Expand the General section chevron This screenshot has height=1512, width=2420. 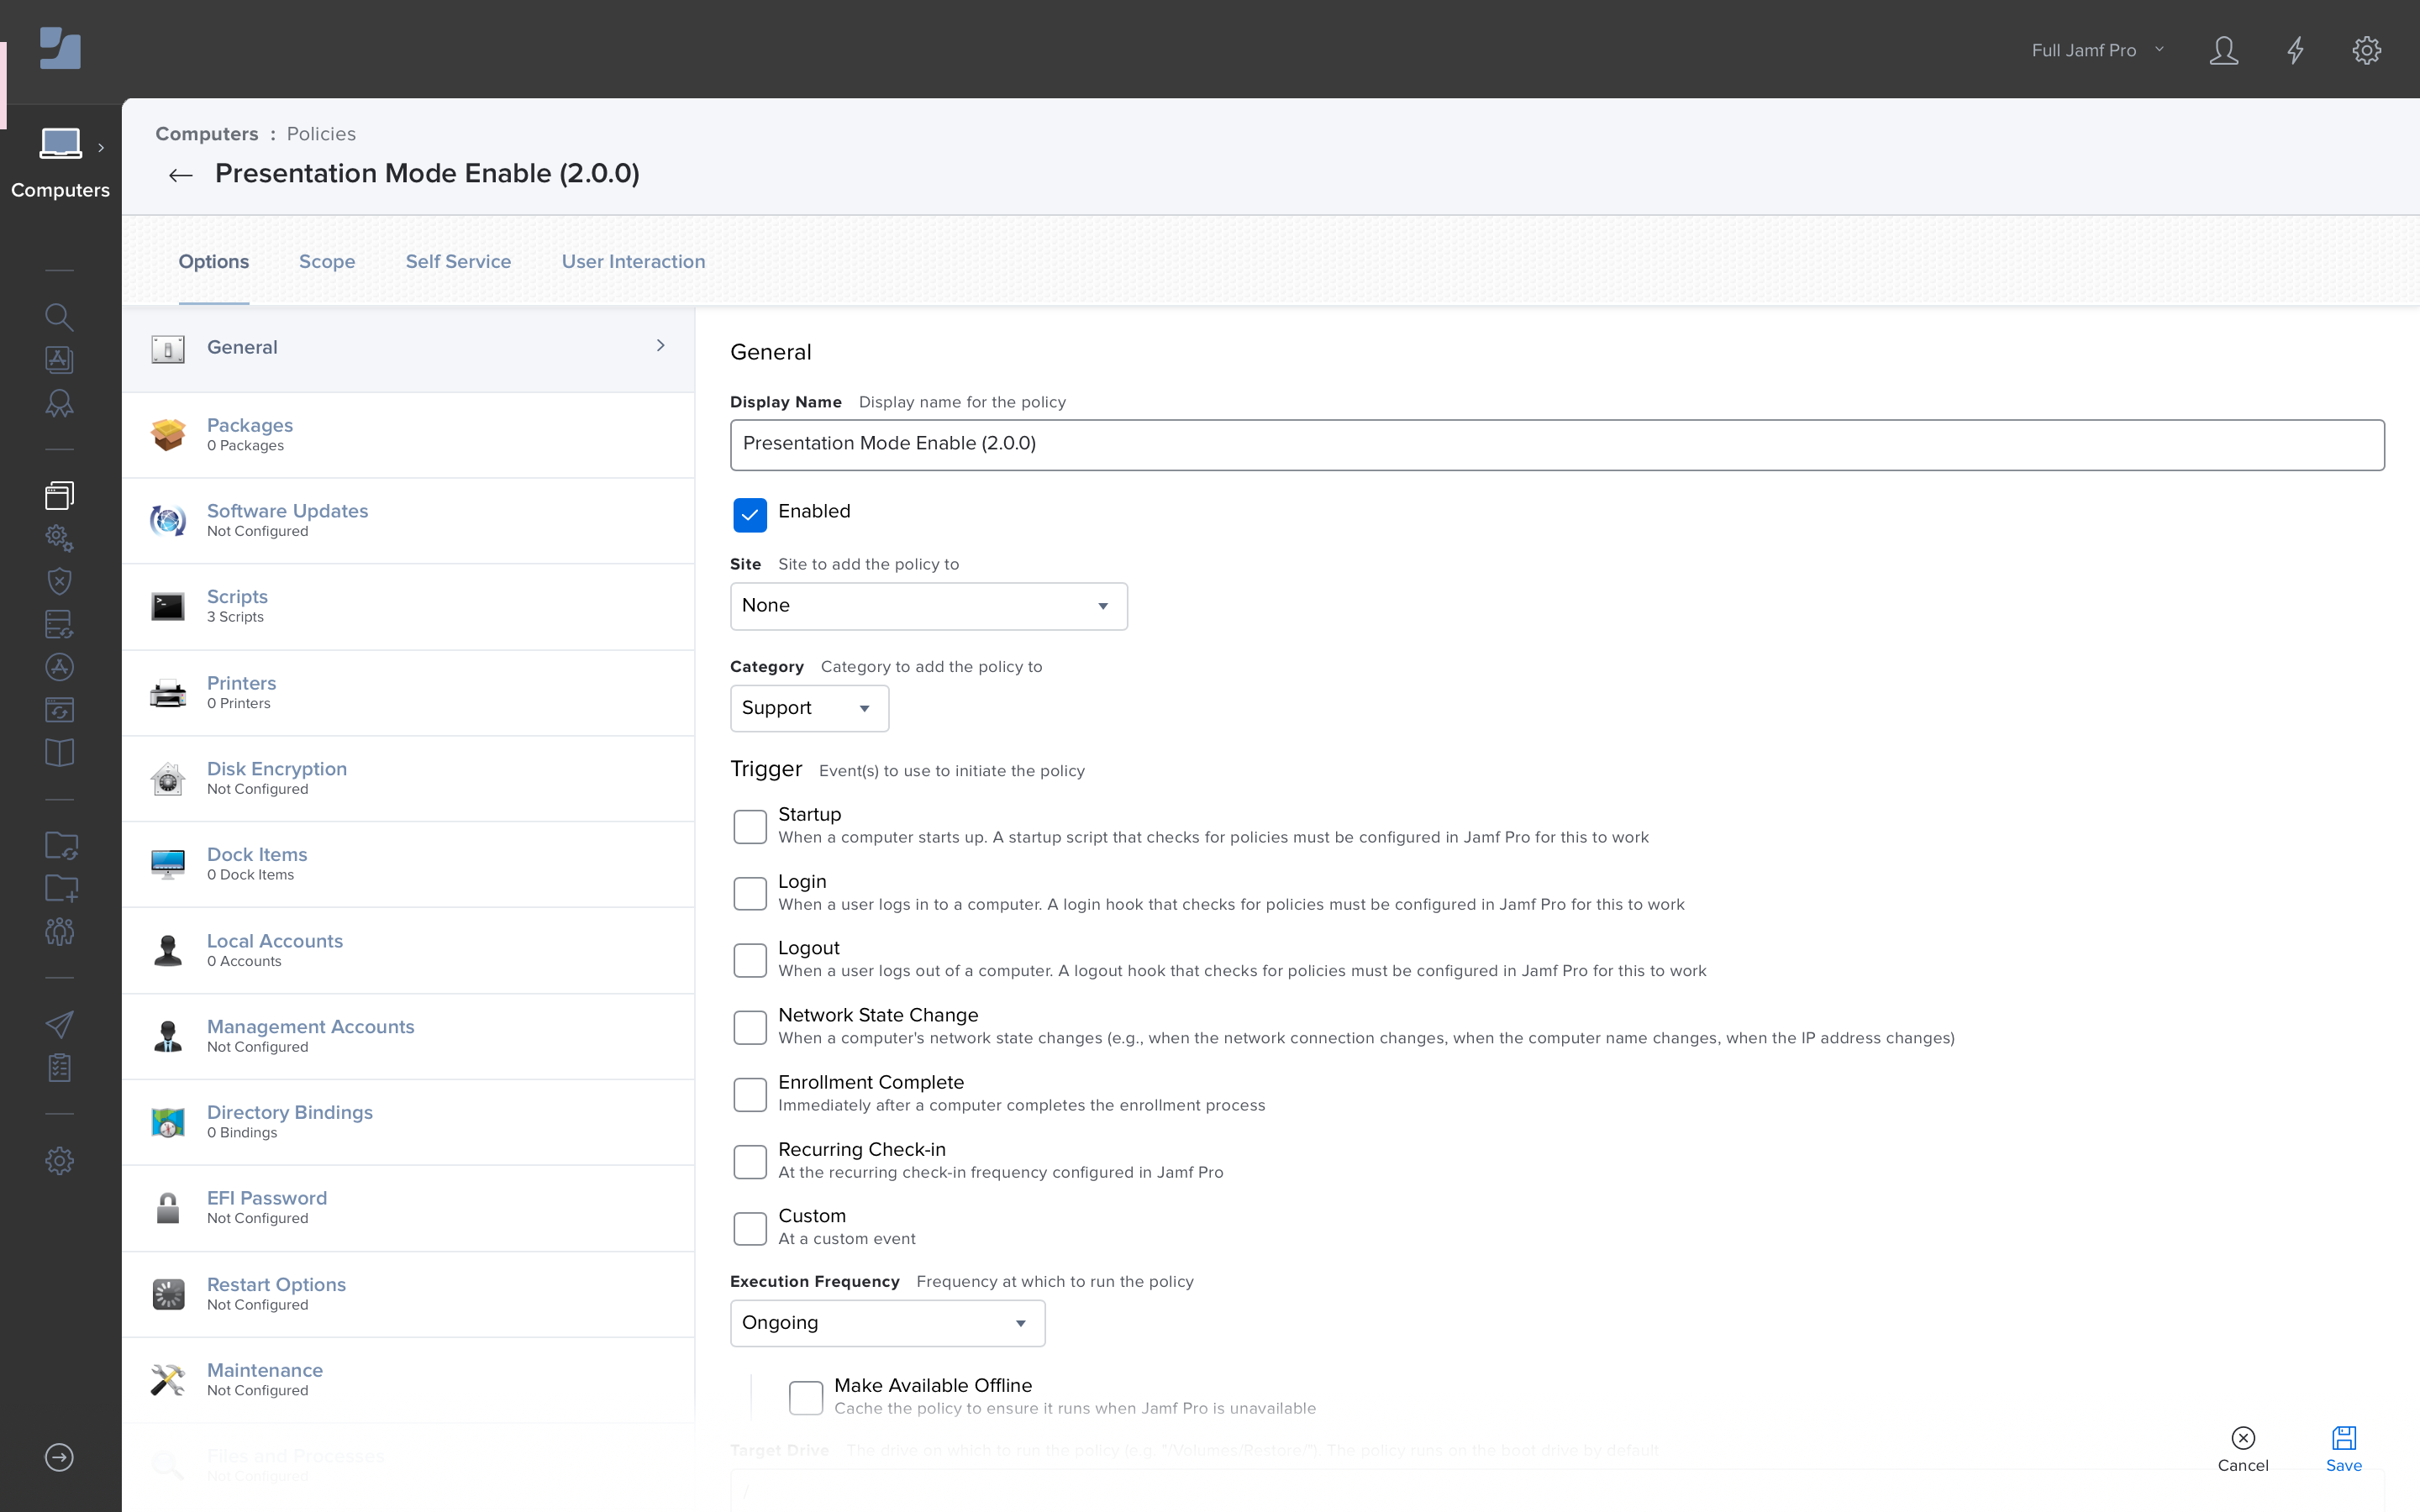pos(662,347)
